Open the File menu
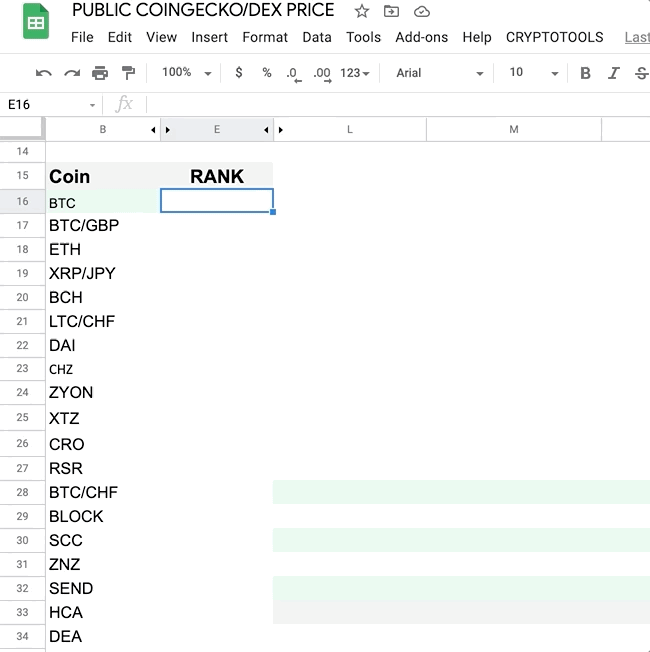 coord(82,37)
